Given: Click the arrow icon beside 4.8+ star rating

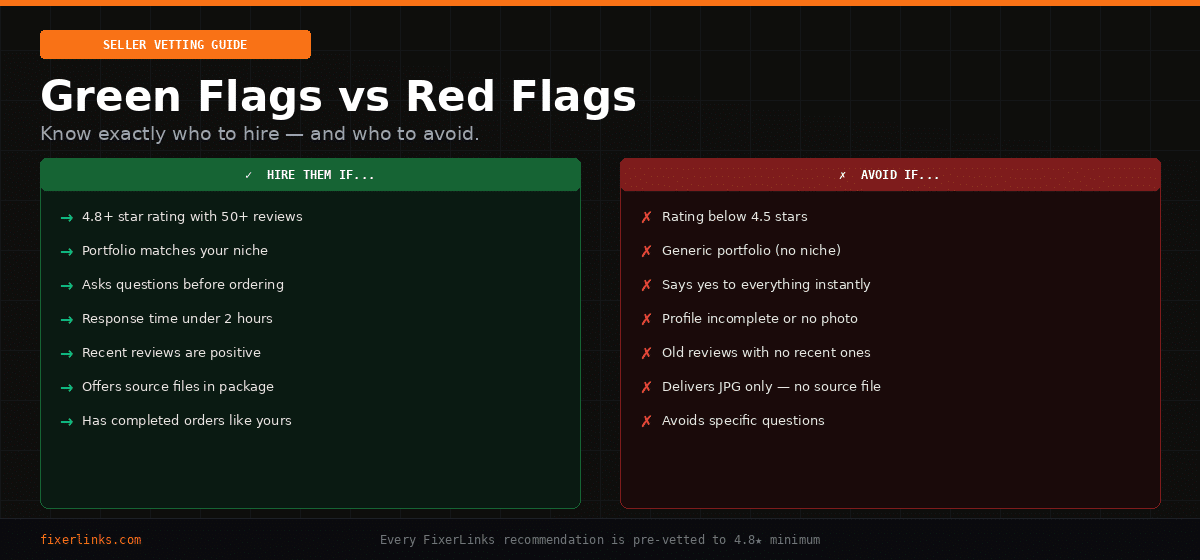Looking at the screenshot, I should click(x=66, y=218).
